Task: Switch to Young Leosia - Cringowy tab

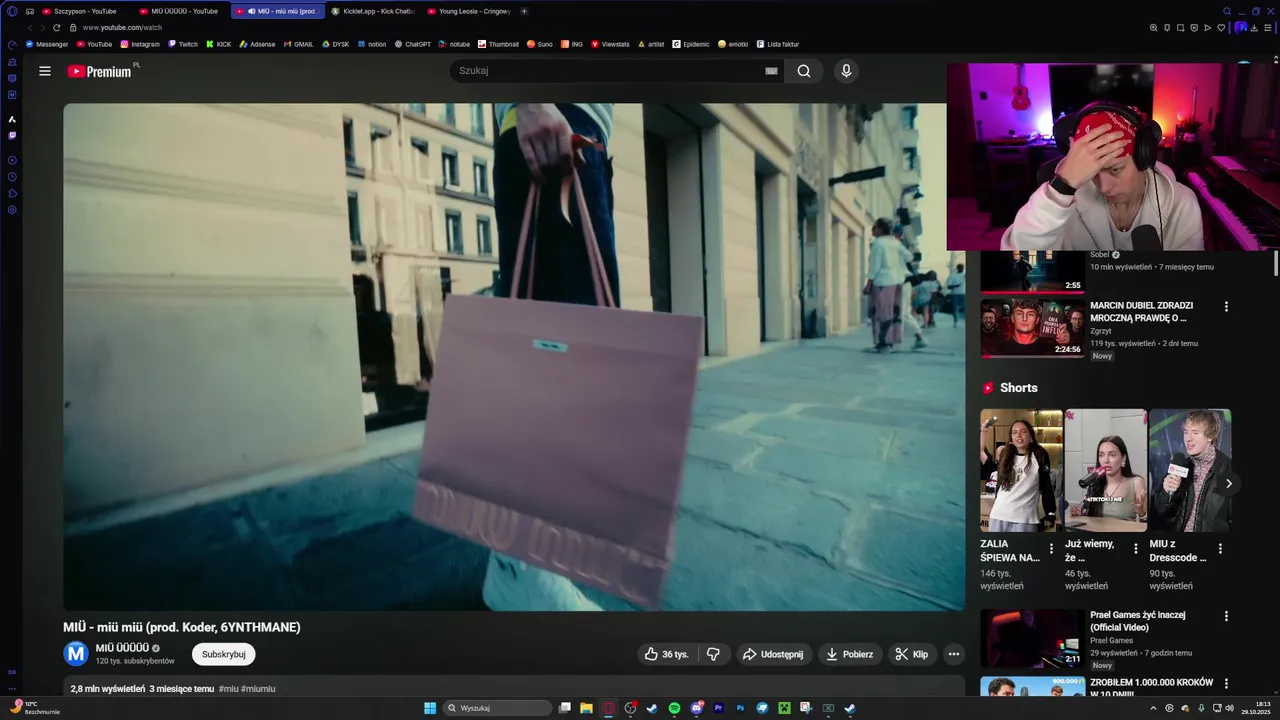Action: point(469,11)
